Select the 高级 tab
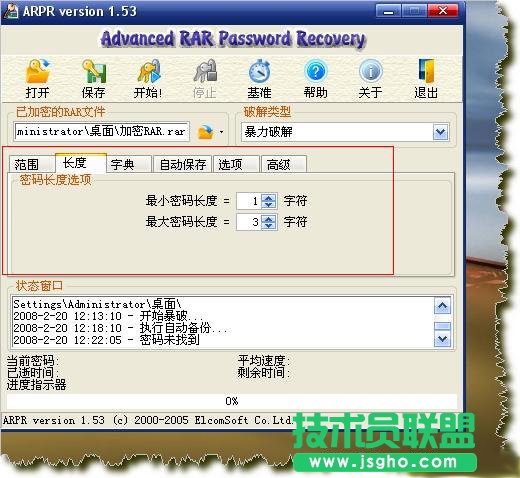This screenshot has height=478, width=520. (283, 164)
